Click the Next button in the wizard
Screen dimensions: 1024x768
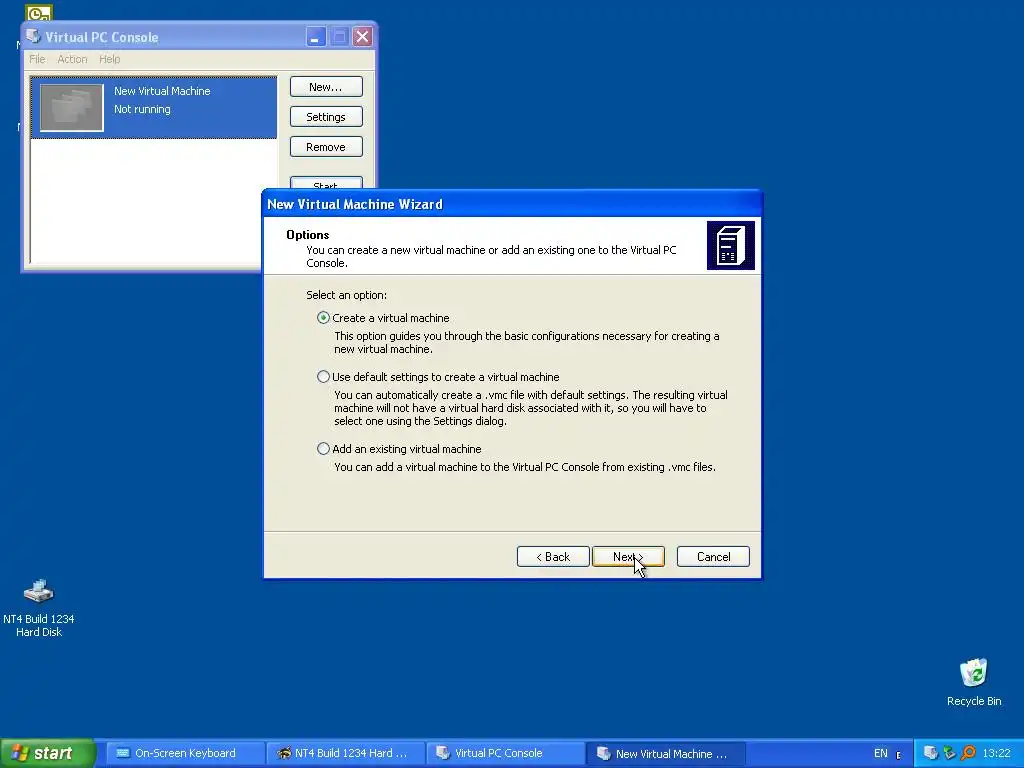[x=628, y=556]
